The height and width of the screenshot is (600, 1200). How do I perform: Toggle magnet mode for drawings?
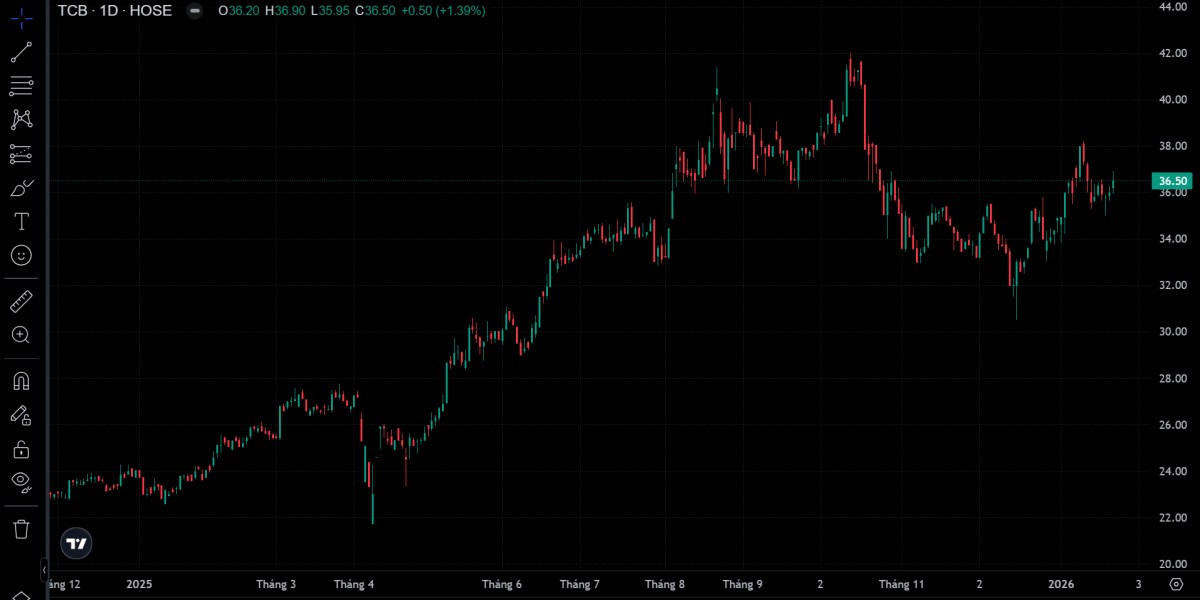(x=21, y=381)
